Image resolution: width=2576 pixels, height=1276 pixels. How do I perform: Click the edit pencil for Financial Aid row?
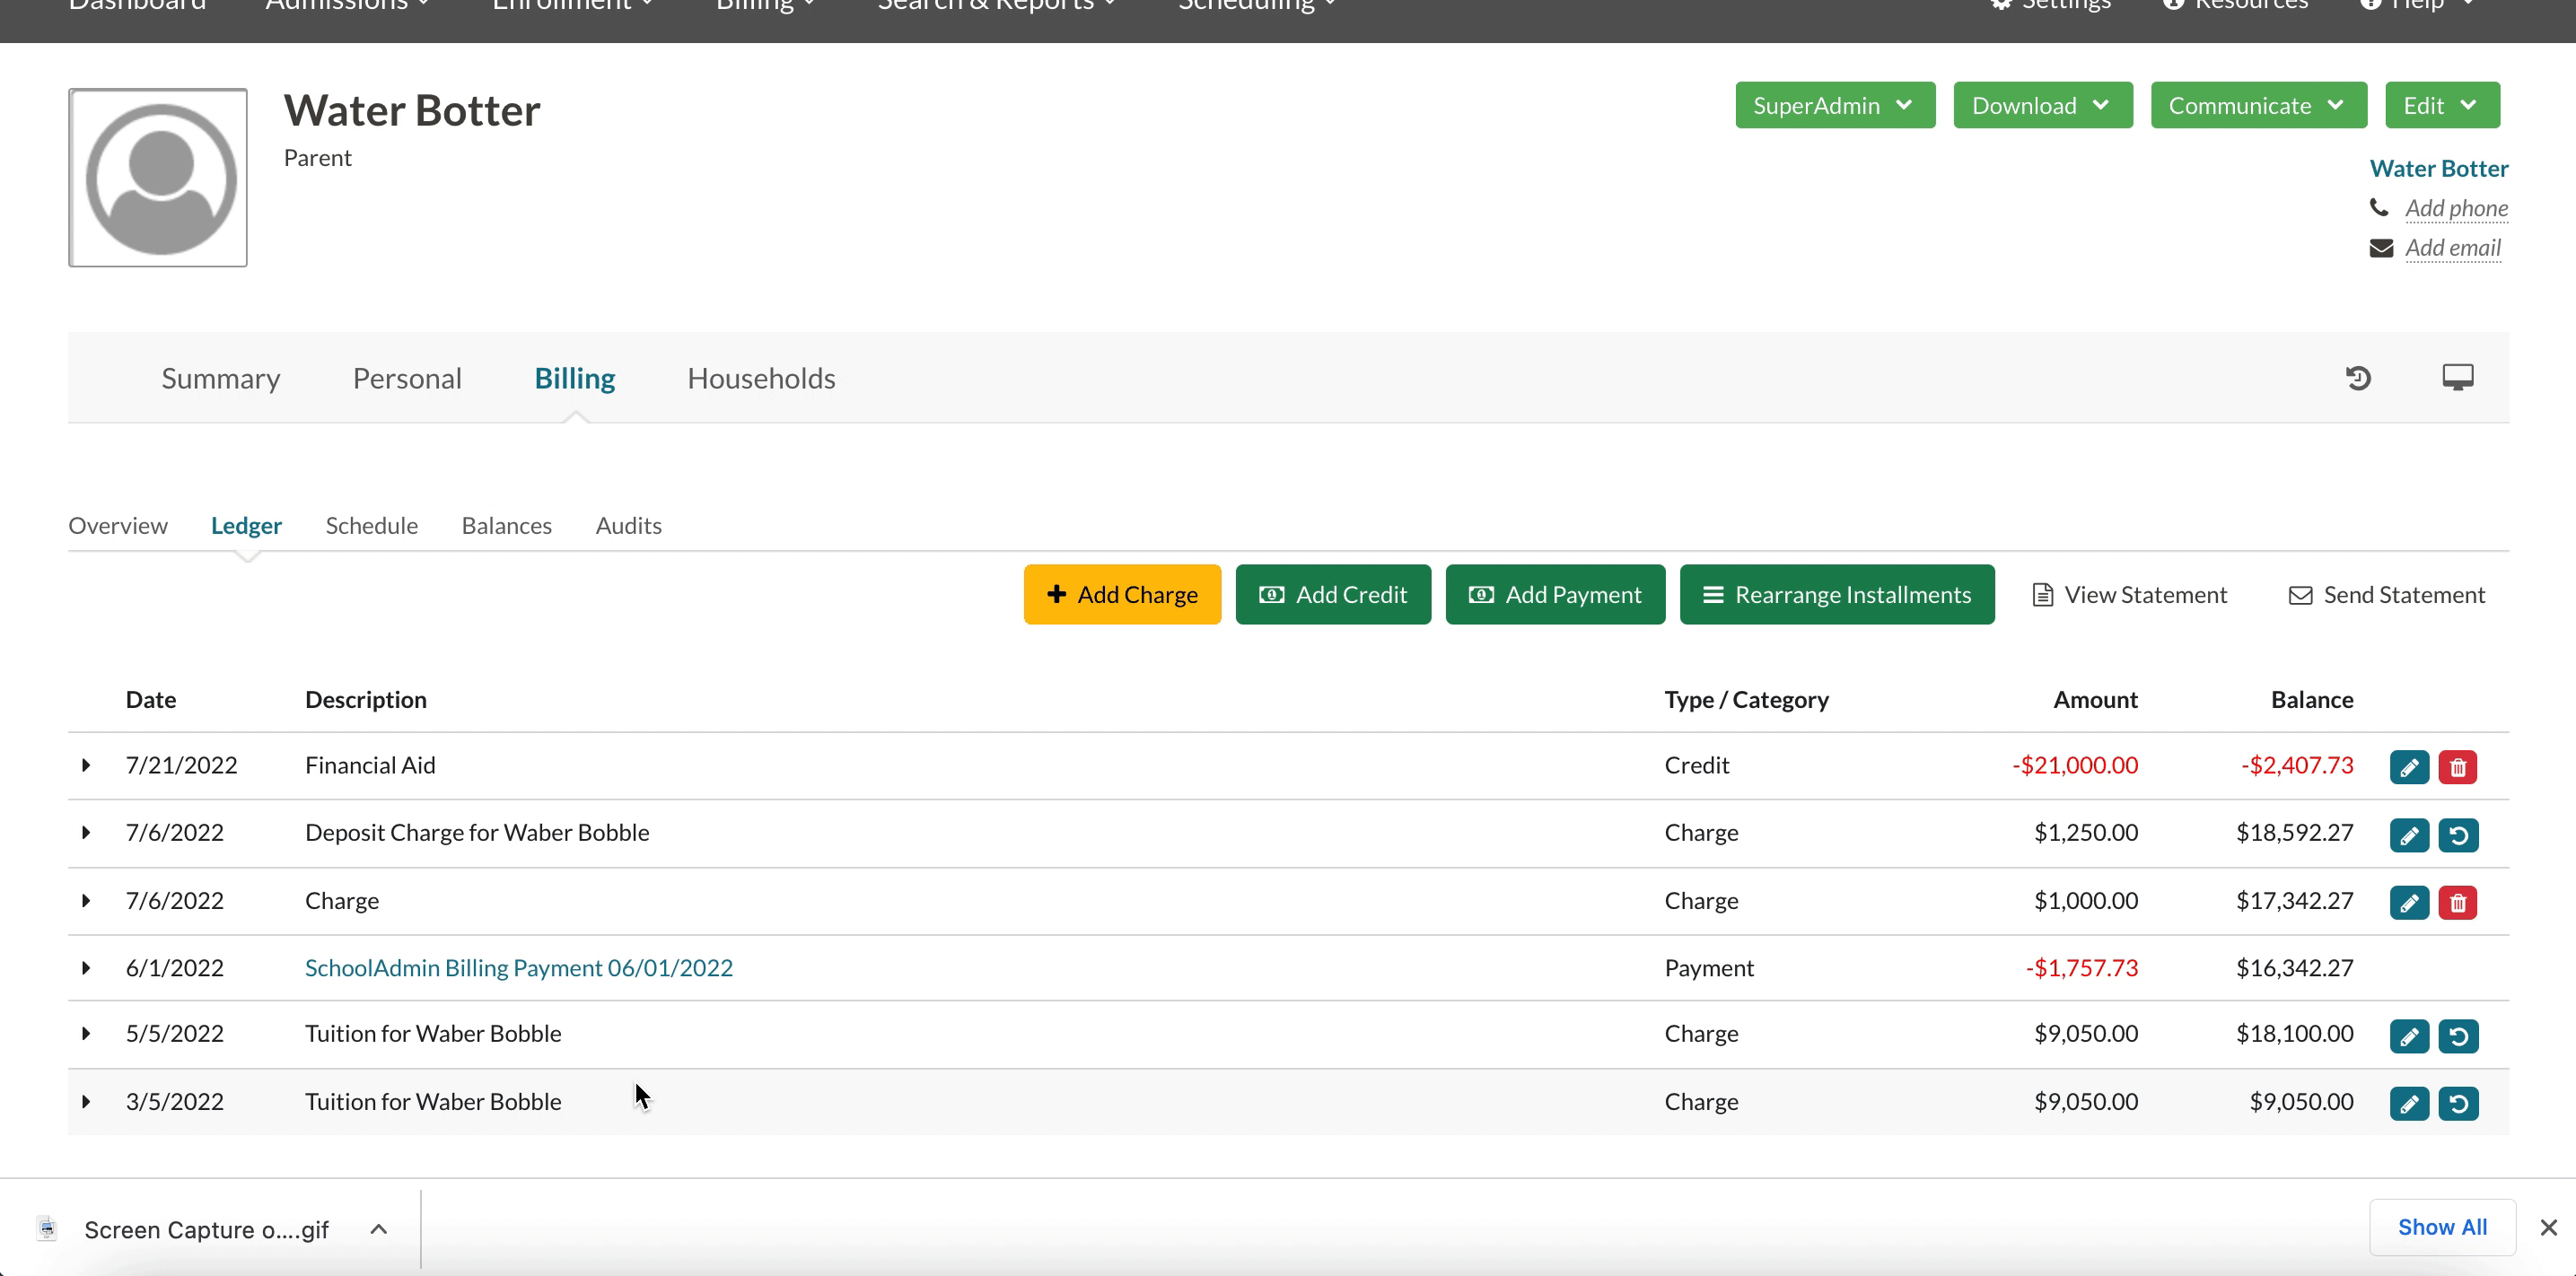click(x=2408, y=767)
